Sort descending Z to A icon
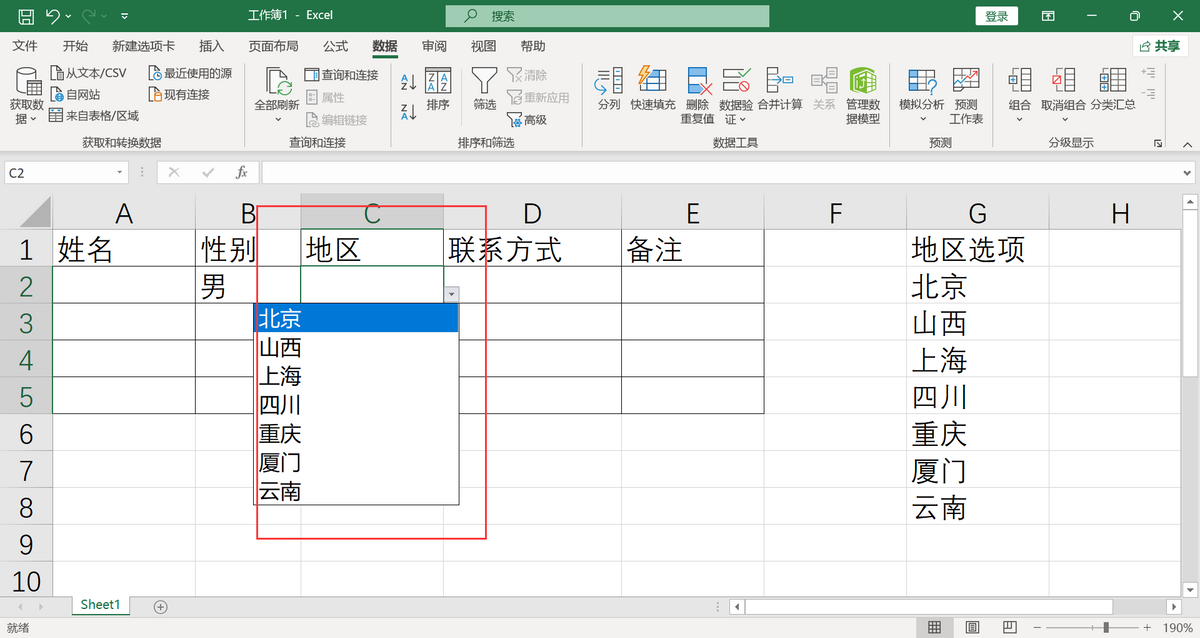Image resolution: width=1200 pixels, height=638 pixels. 408,112
